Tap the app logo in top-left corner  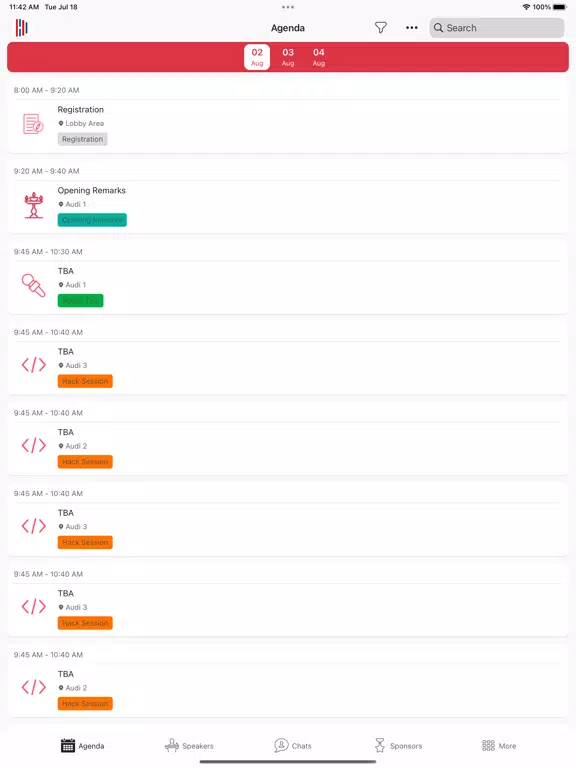22,28
